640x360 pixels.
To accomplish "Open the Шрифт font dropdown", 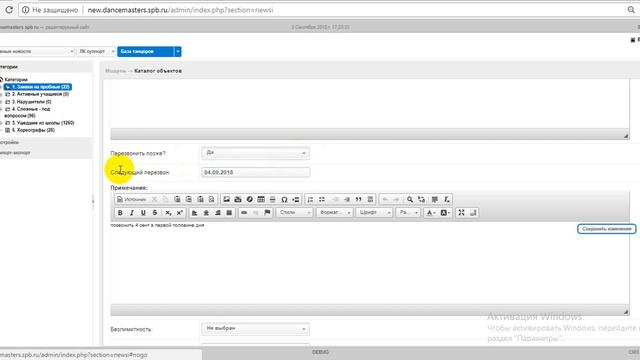I will tap(374, 213).
